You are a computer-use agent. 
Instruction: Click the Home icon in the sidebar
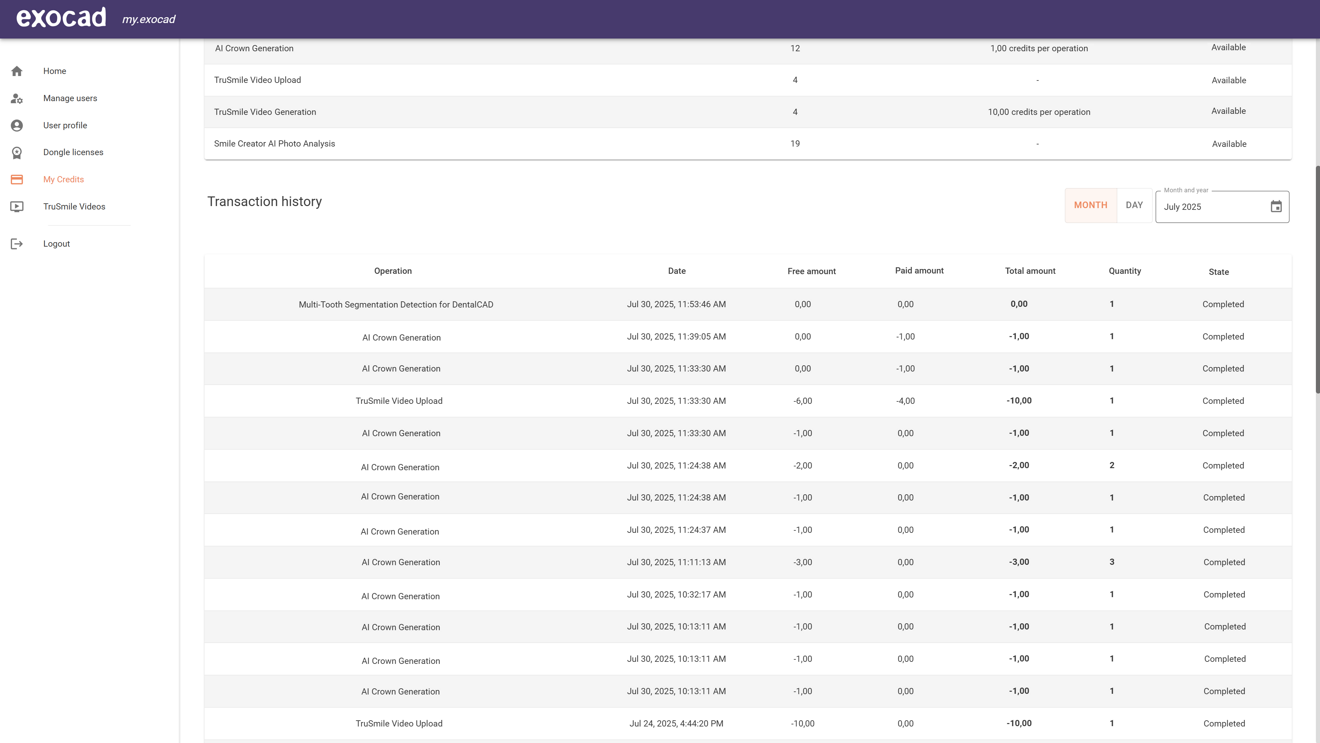(15, 71)
